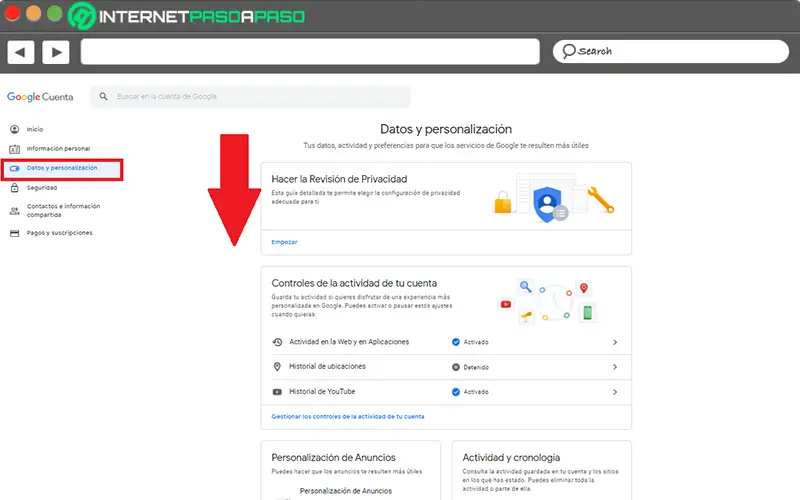Click the Seguridad padlock icon
This screenshot has height=500, width=800.
pos(15,188)
